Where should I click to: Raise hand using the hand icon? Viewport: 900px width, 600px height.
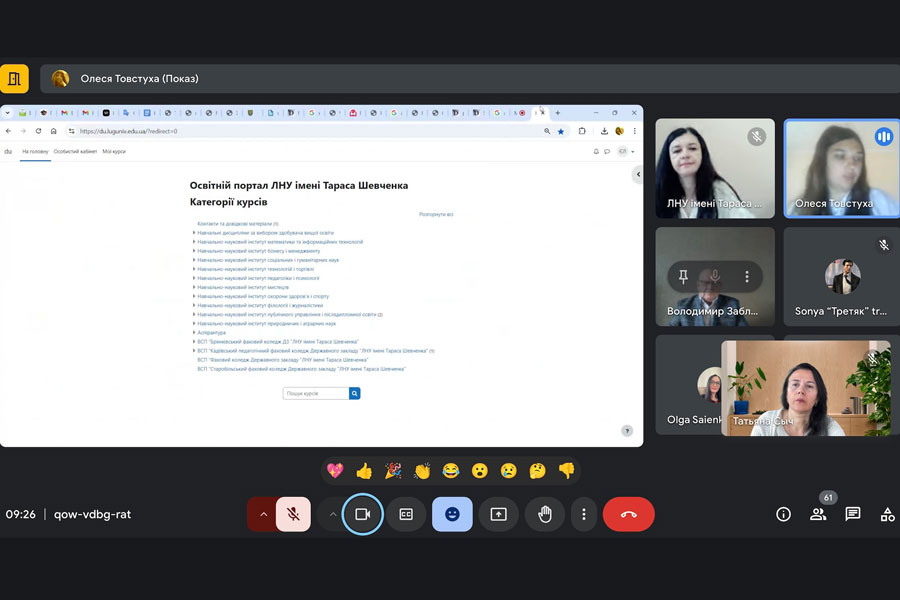click(x=544, y=514)
